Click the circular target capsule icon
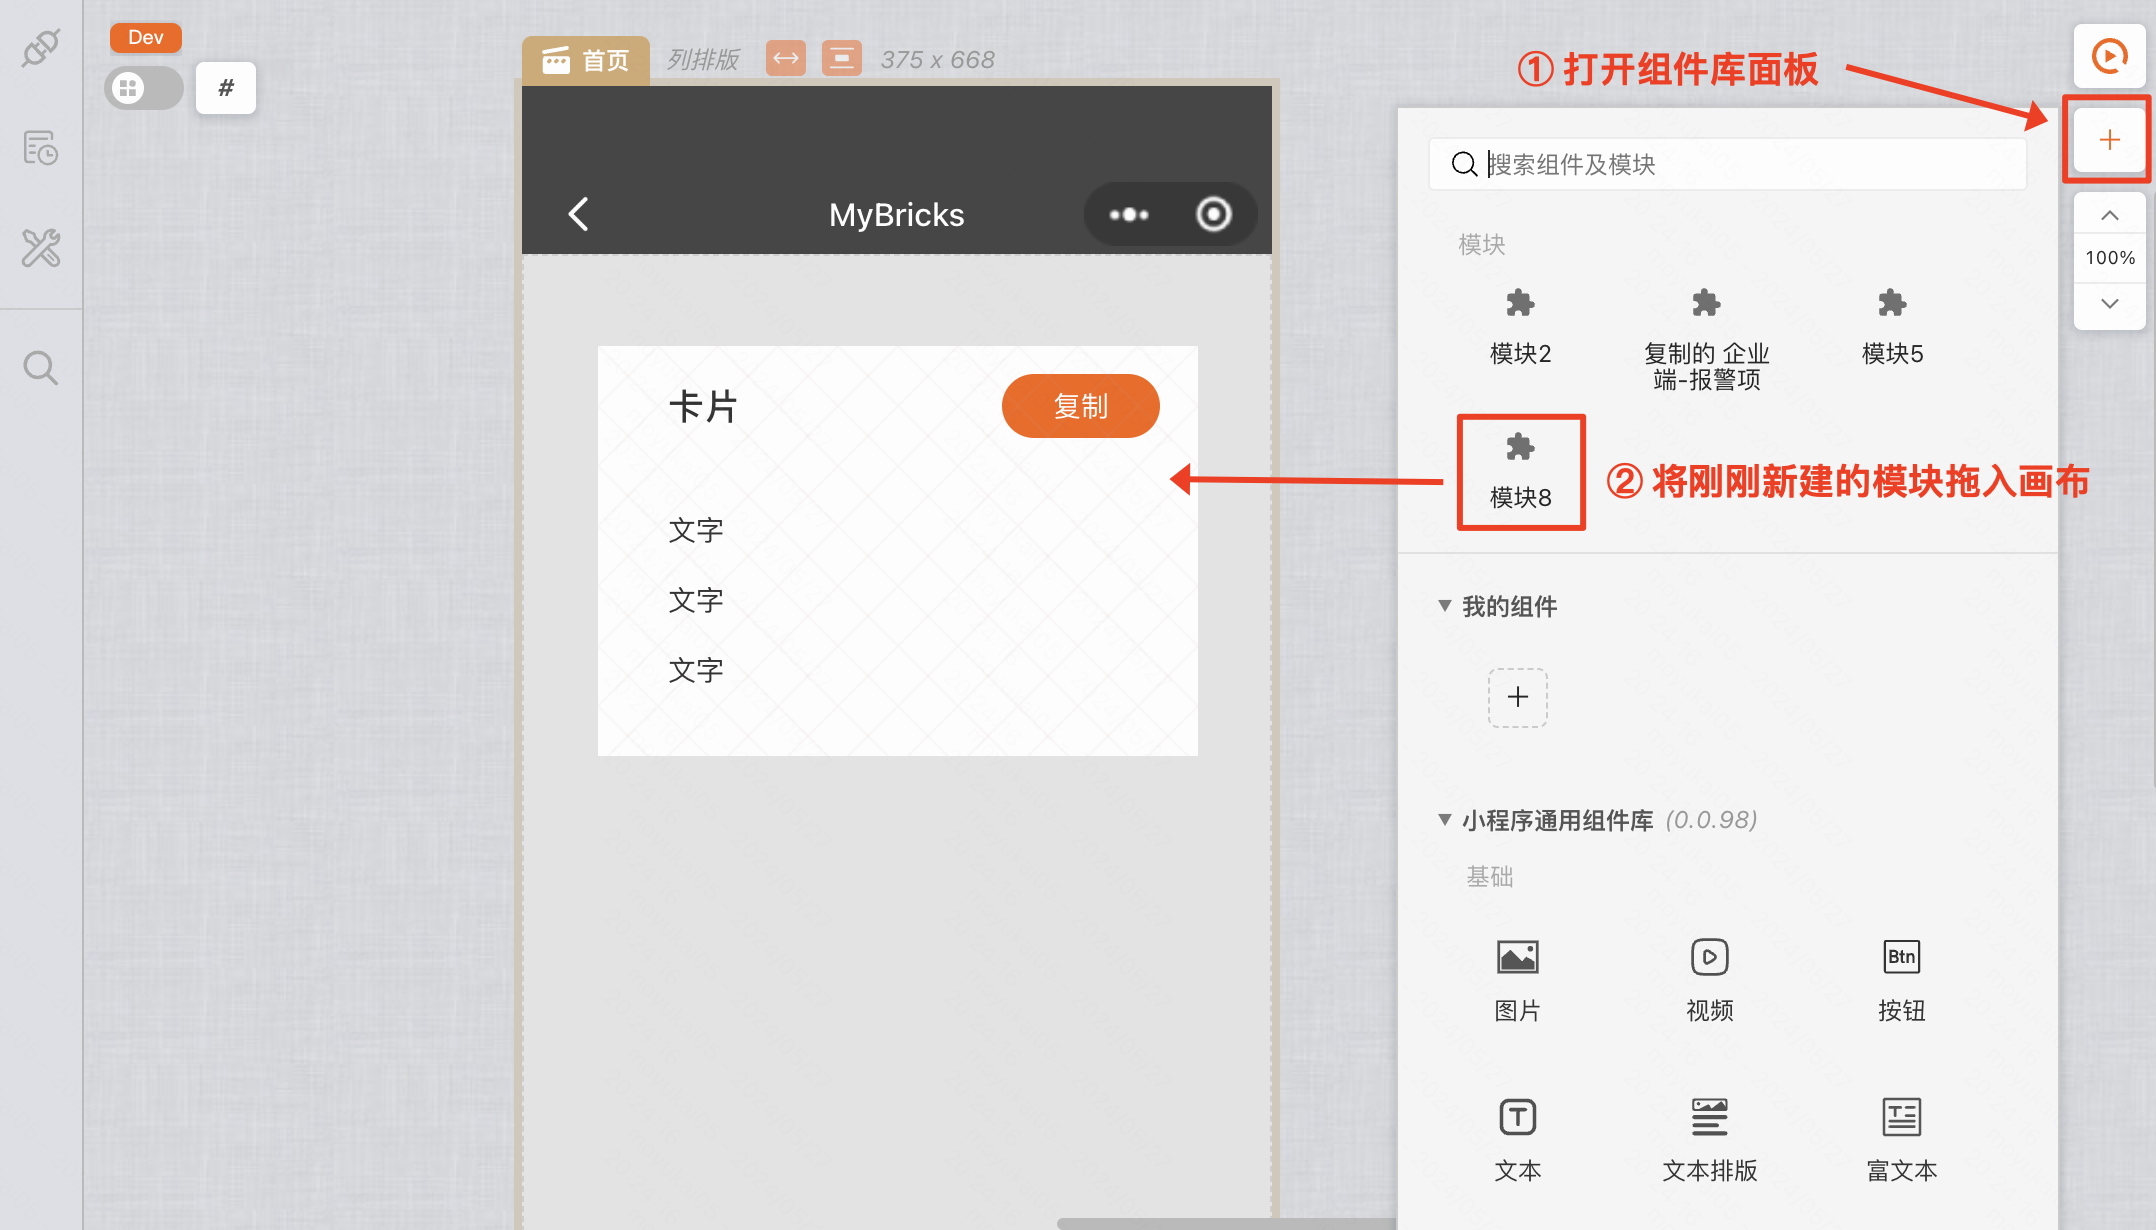 pyautogui.click(x=1214, y=214)
